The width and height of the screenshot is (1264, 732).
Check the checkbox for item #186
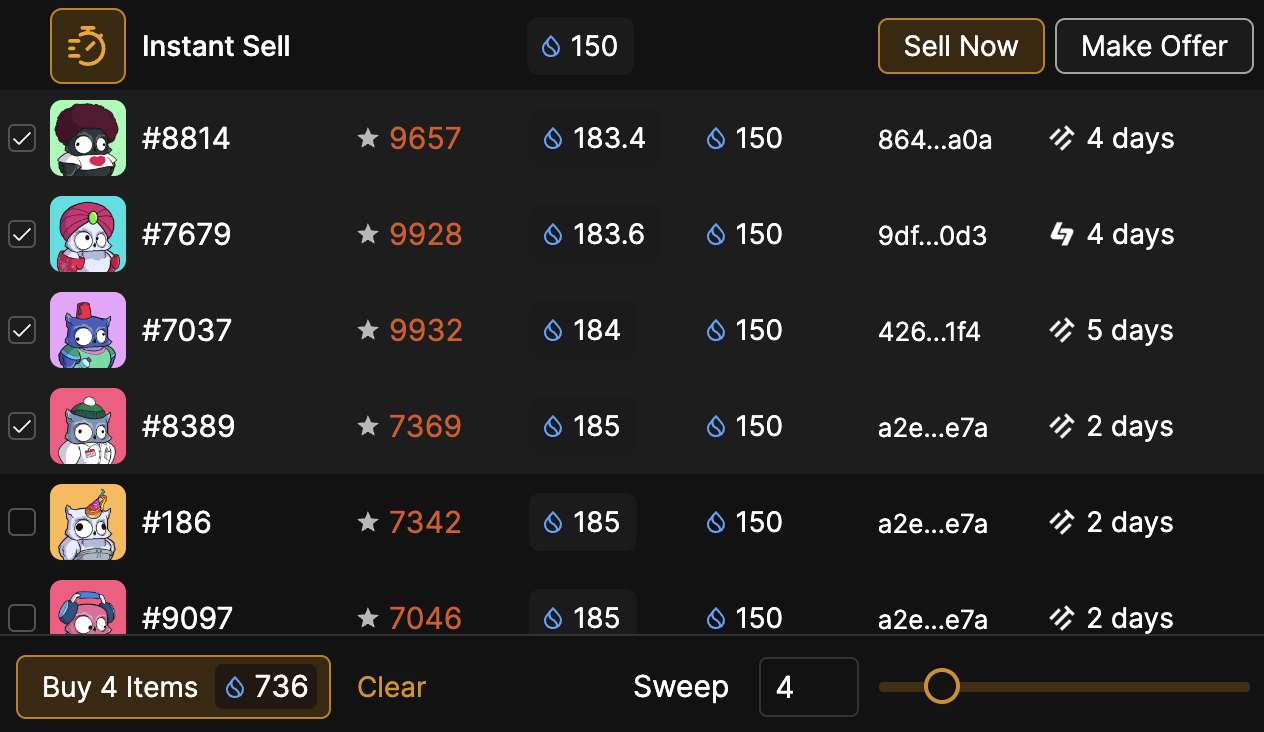pyautogui.click(x=22, y=522)
